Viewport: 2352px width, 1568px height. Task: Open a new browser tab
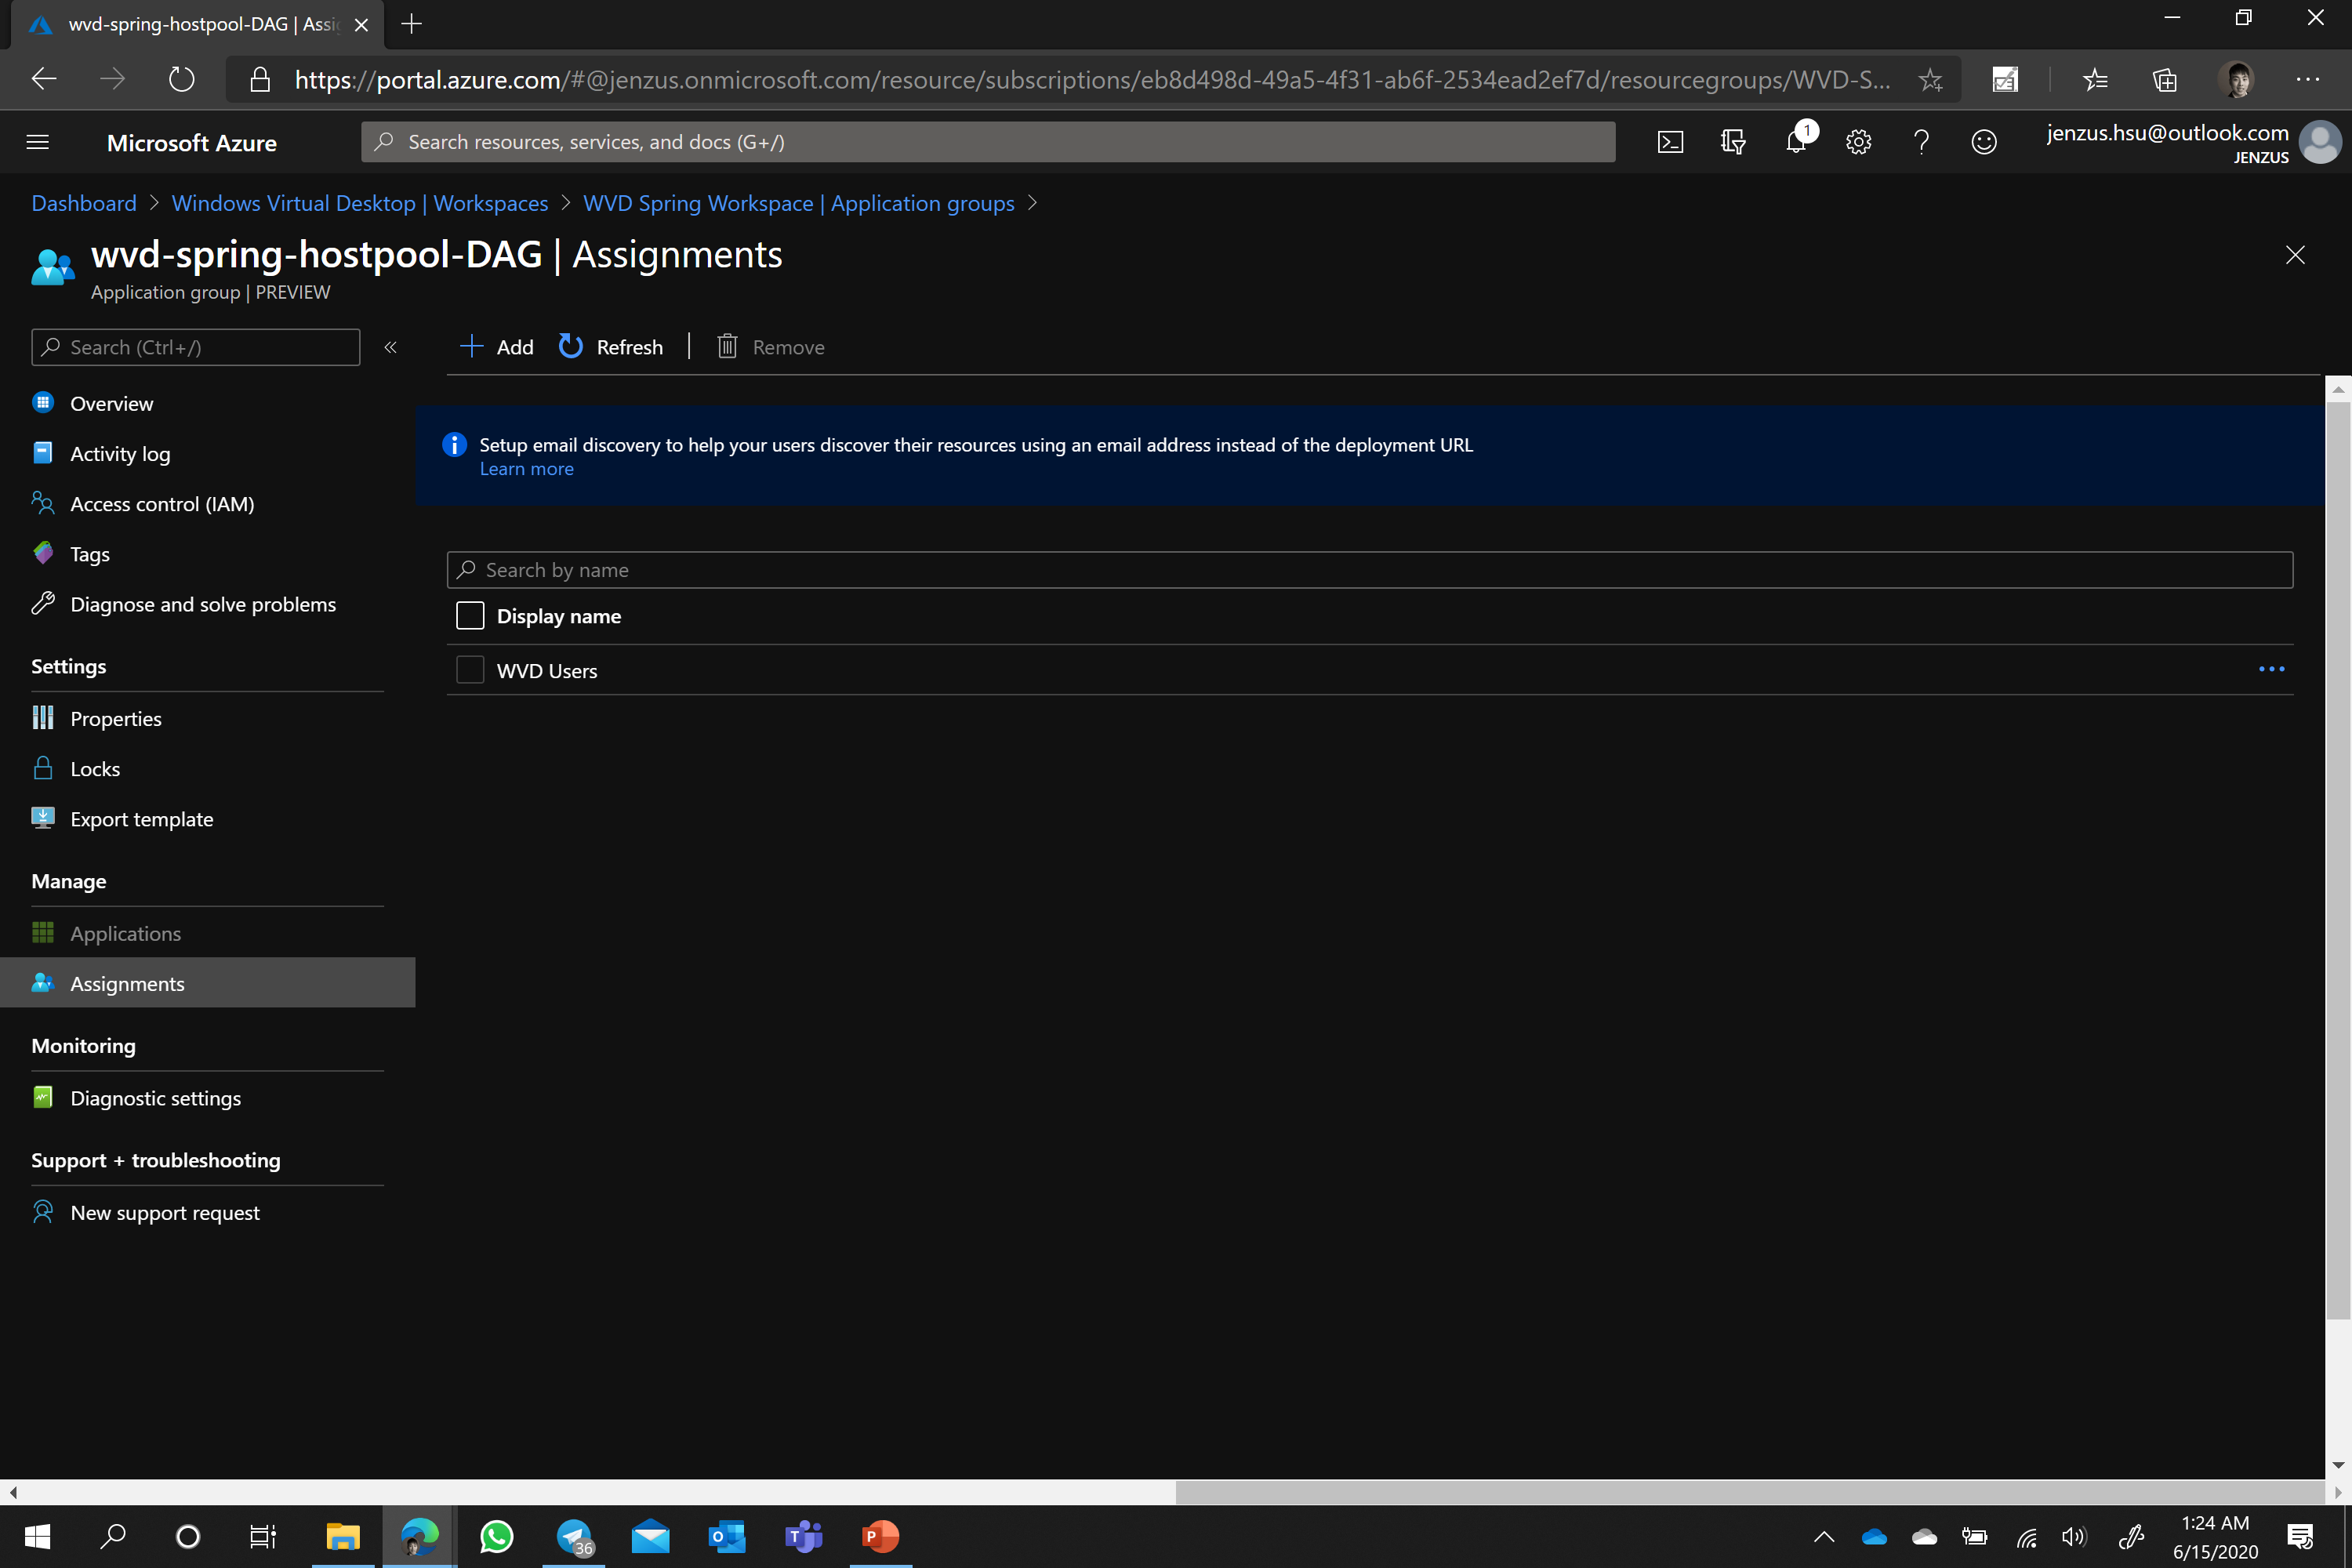pos(411,24)
